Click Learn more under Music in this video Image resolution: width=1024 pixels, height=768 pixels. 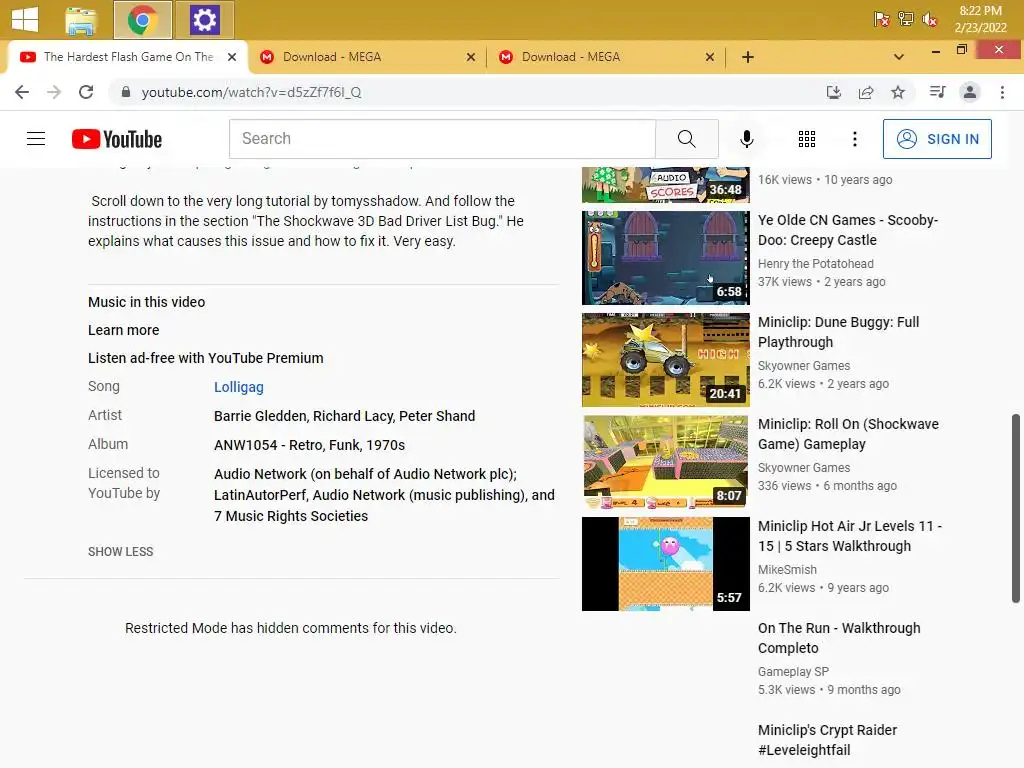point(123,330)
